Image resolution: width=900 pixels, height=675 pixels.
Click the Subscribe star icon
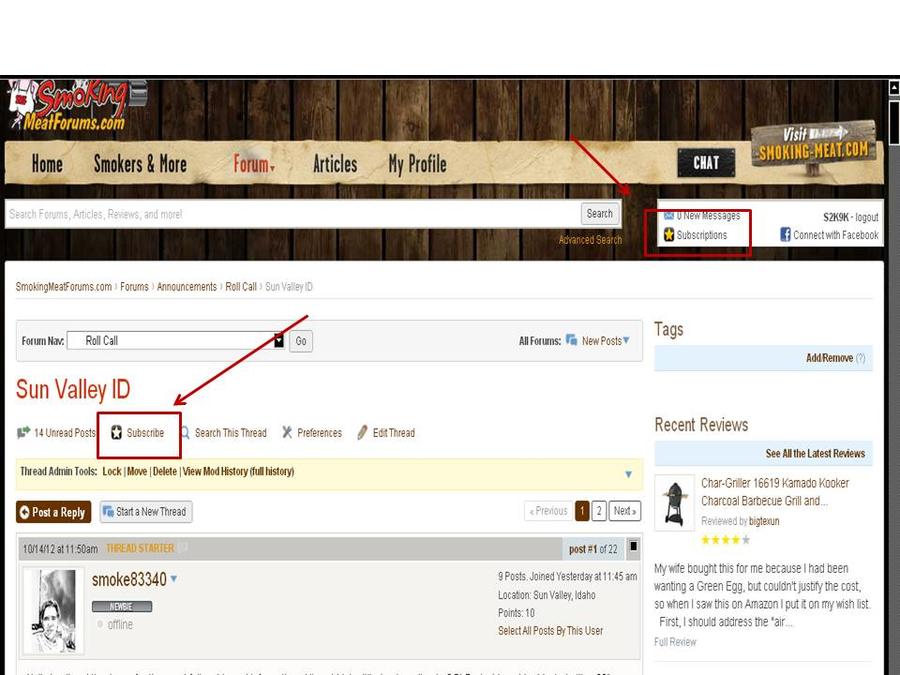click(x=116, y=433)
